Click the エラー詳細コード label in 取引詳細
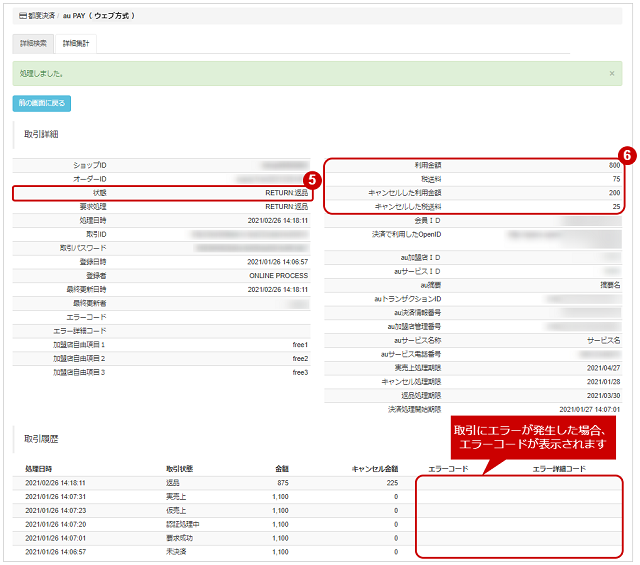The image size is (640, 565). (x=80, y=331)
